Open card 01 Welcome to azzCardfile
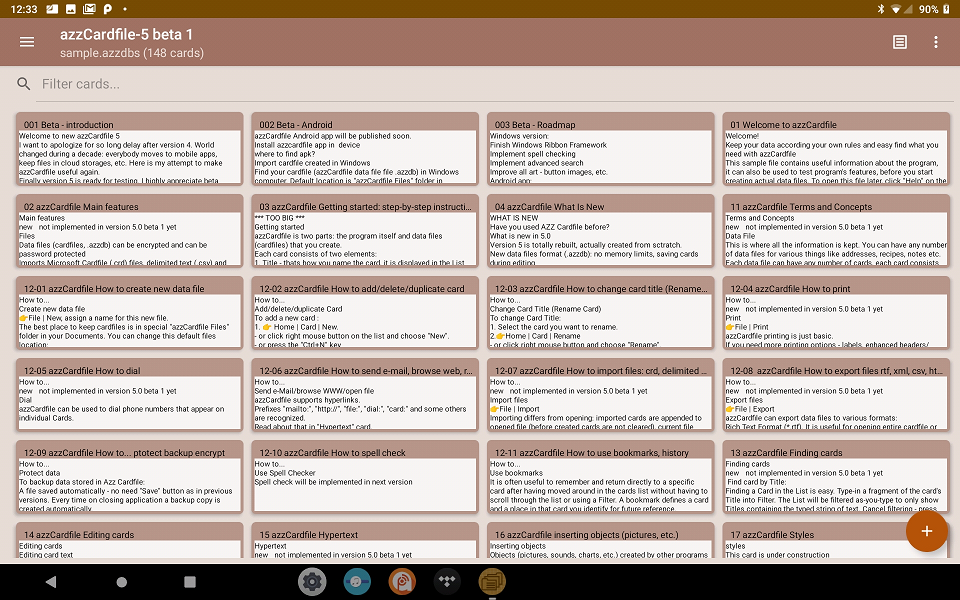This screenshot has height=600, width=960. click(836, 148)
